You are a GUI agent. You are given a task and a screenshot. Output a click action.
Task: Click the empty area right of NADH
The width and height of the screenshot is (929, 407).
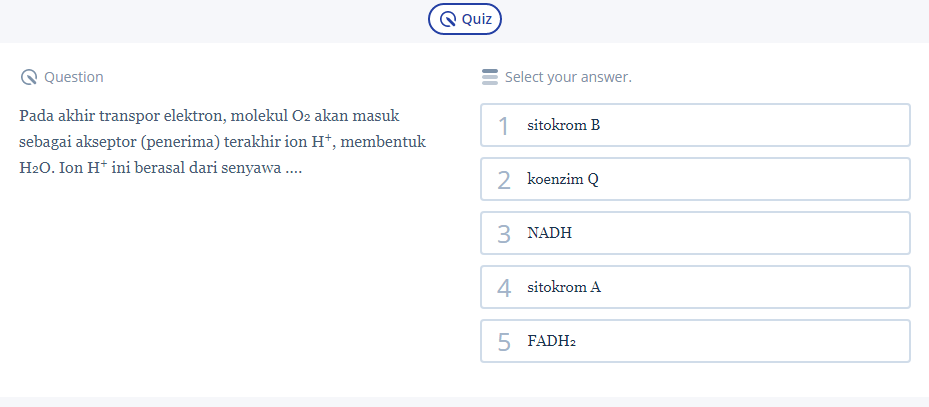pos(740,233)
